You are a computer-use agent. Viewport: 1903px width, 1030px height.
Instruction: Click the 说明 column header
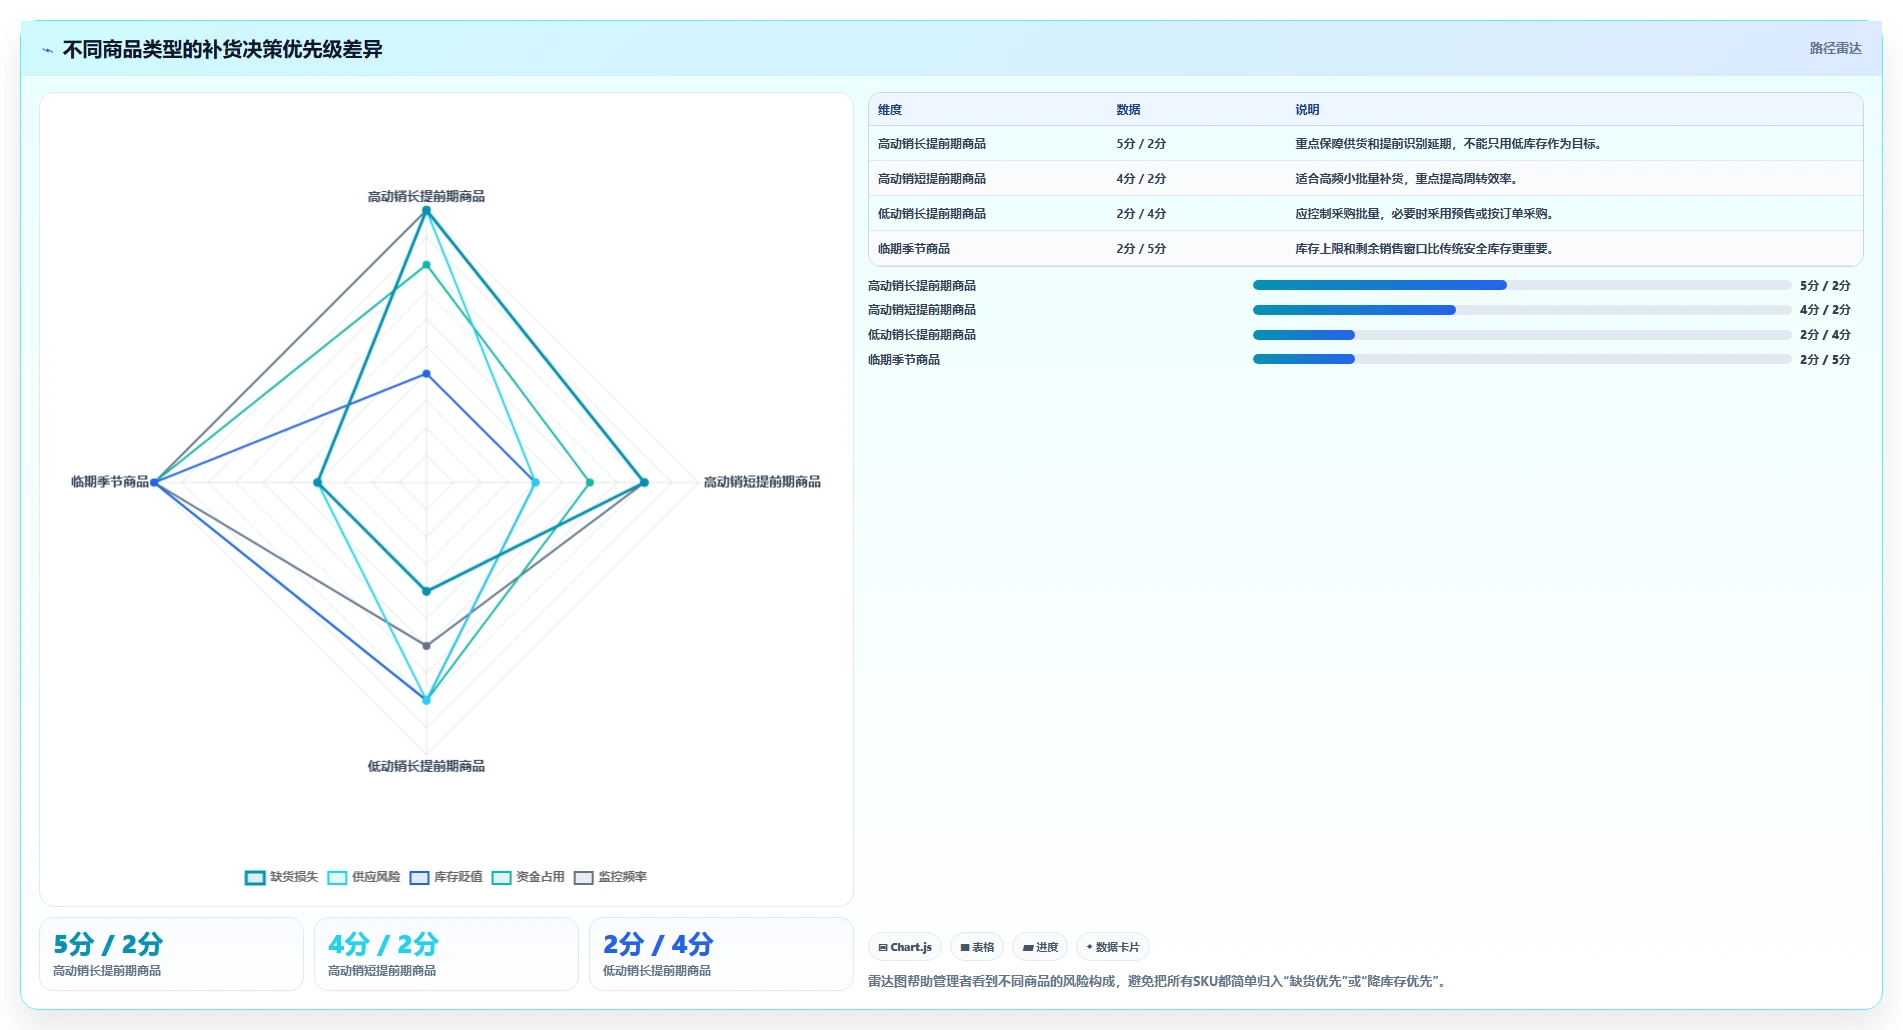point(1307,110)
